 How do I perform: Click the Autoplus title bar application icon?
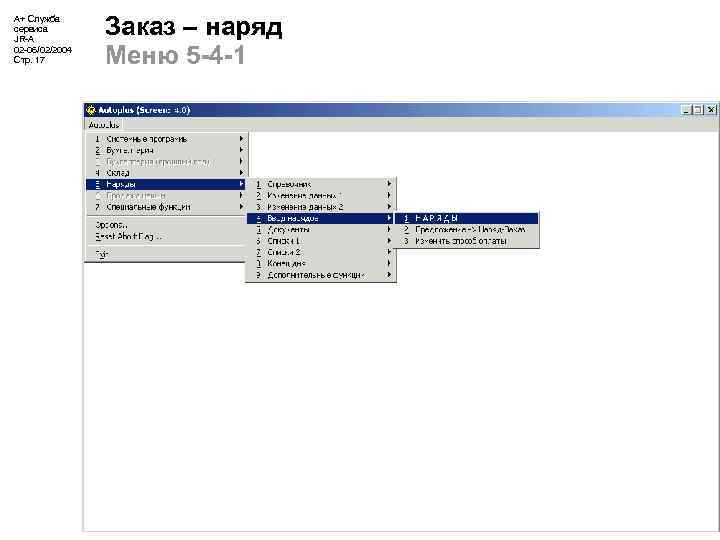[x=91, y=110]
